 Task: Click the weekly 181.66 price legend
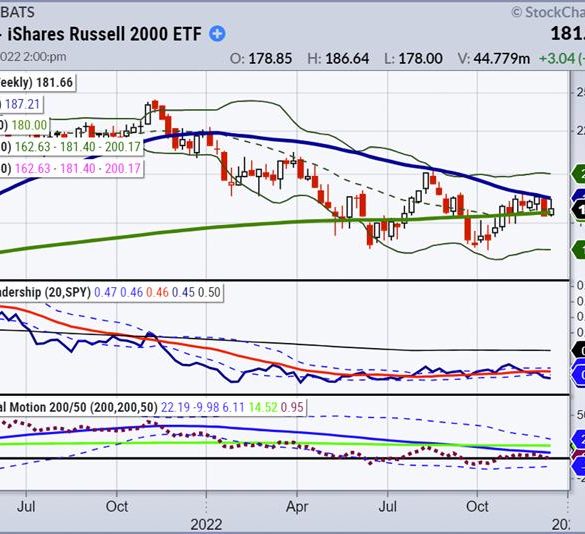coord(37,82)
